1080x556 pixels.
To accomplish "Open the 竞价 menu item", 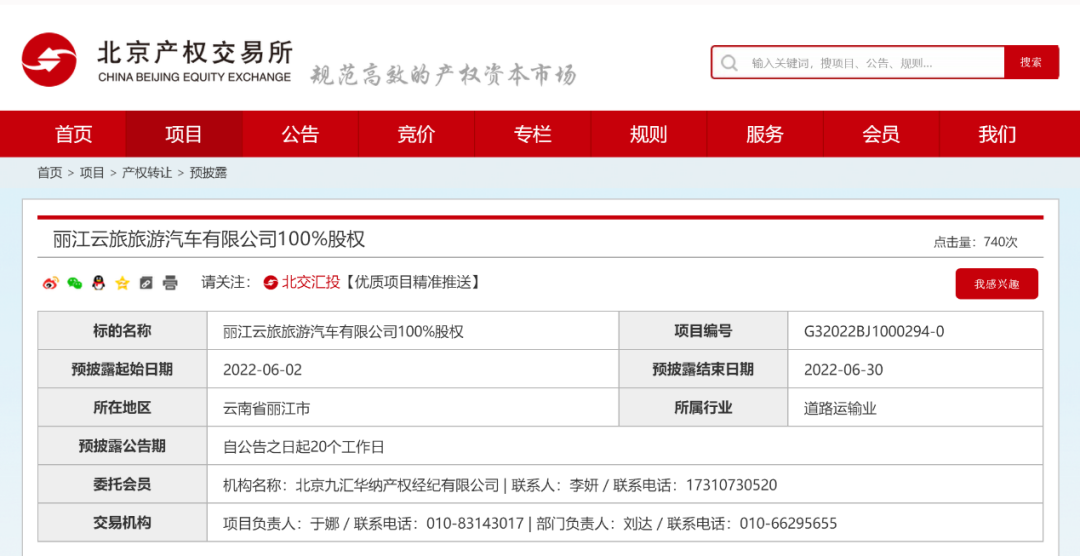I will 416,134.
